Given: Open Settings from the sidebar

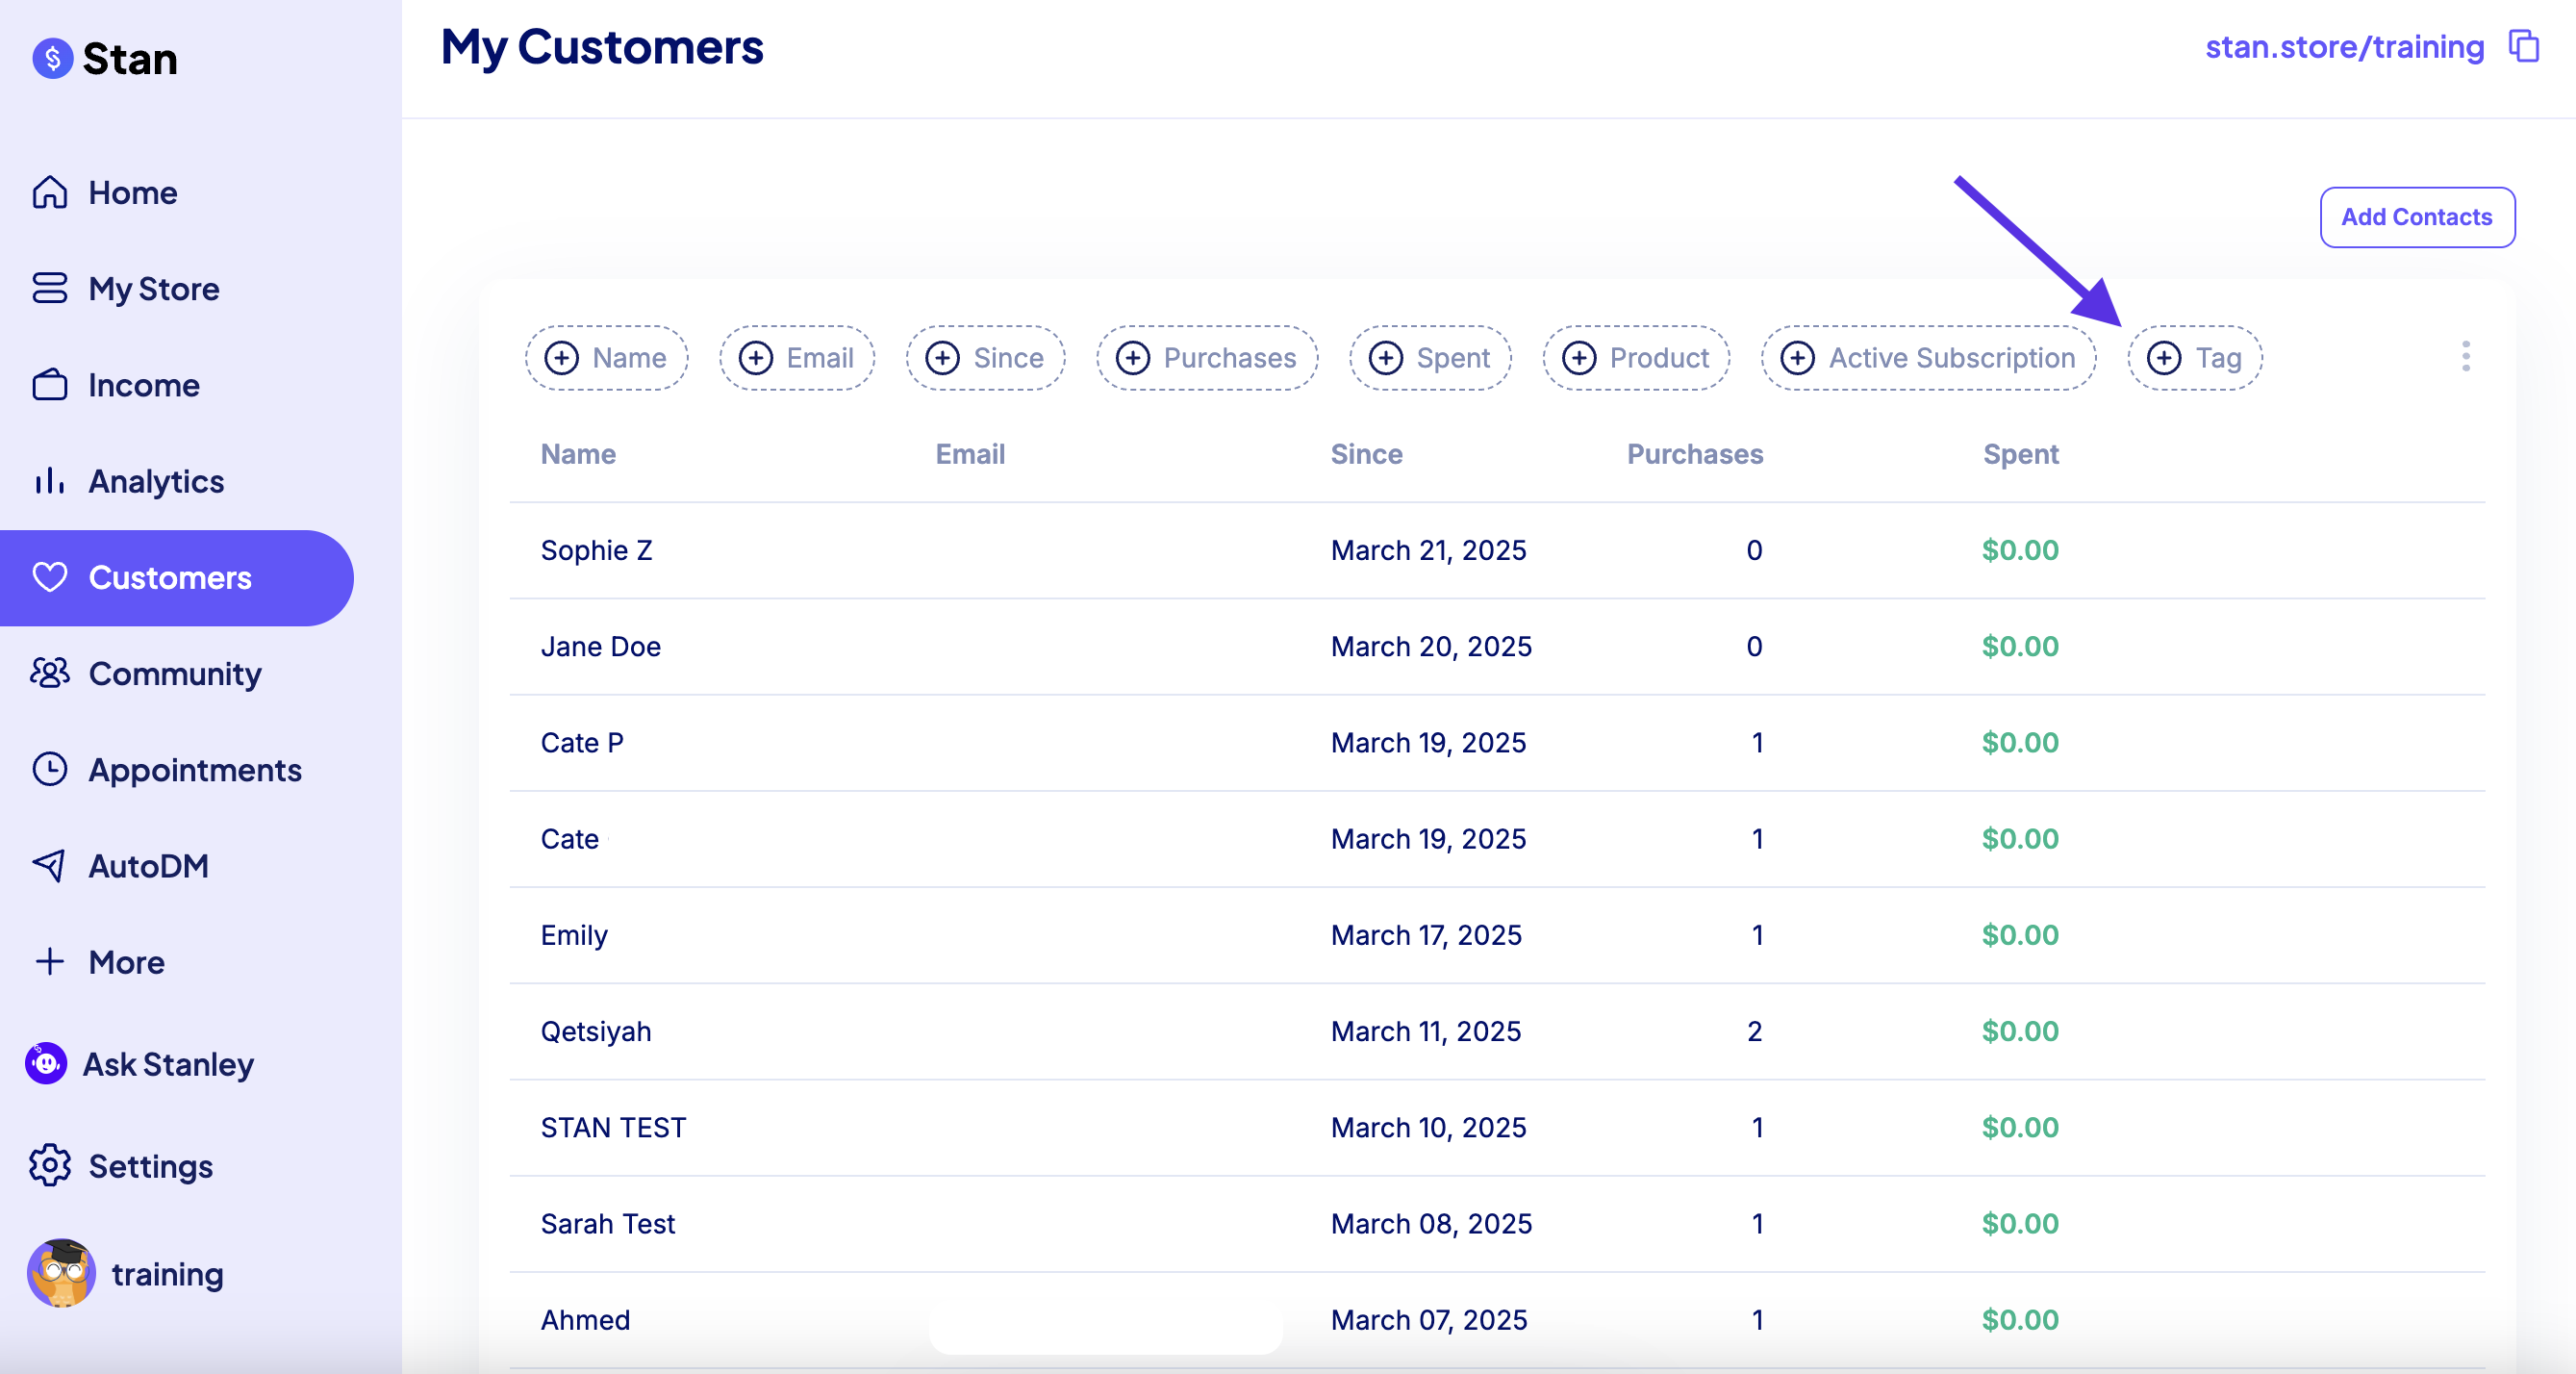Looking at the screenshot, I should 150,1166.
